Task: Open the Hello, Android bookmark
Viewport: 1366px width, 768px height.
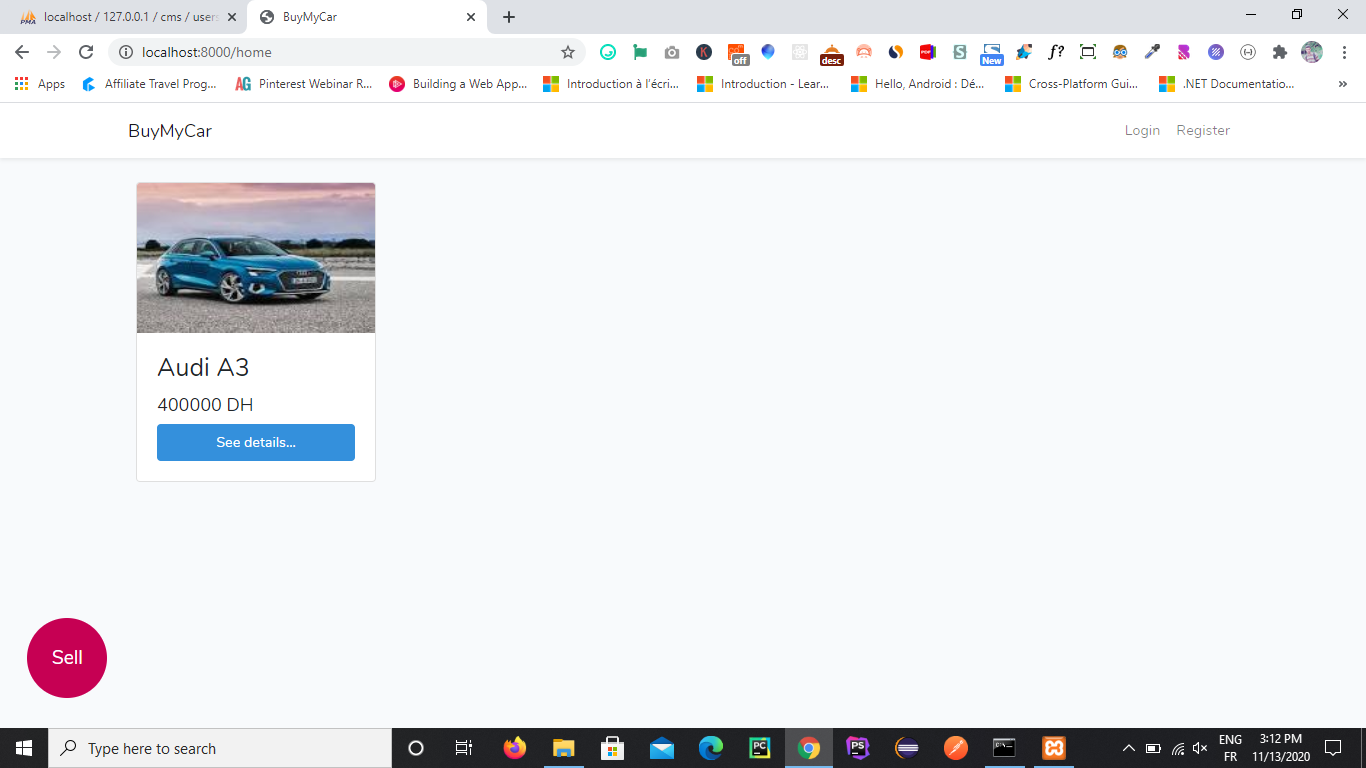Action: (x=918, y=84)
